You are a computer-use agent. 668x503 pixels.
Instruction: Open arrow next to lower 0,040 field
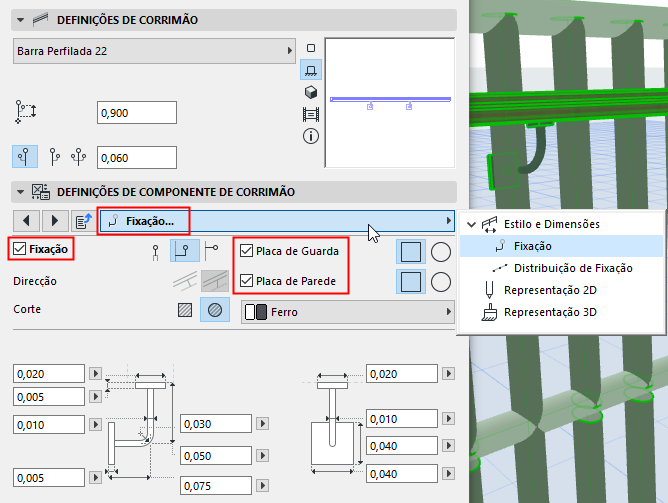[448, 474]
